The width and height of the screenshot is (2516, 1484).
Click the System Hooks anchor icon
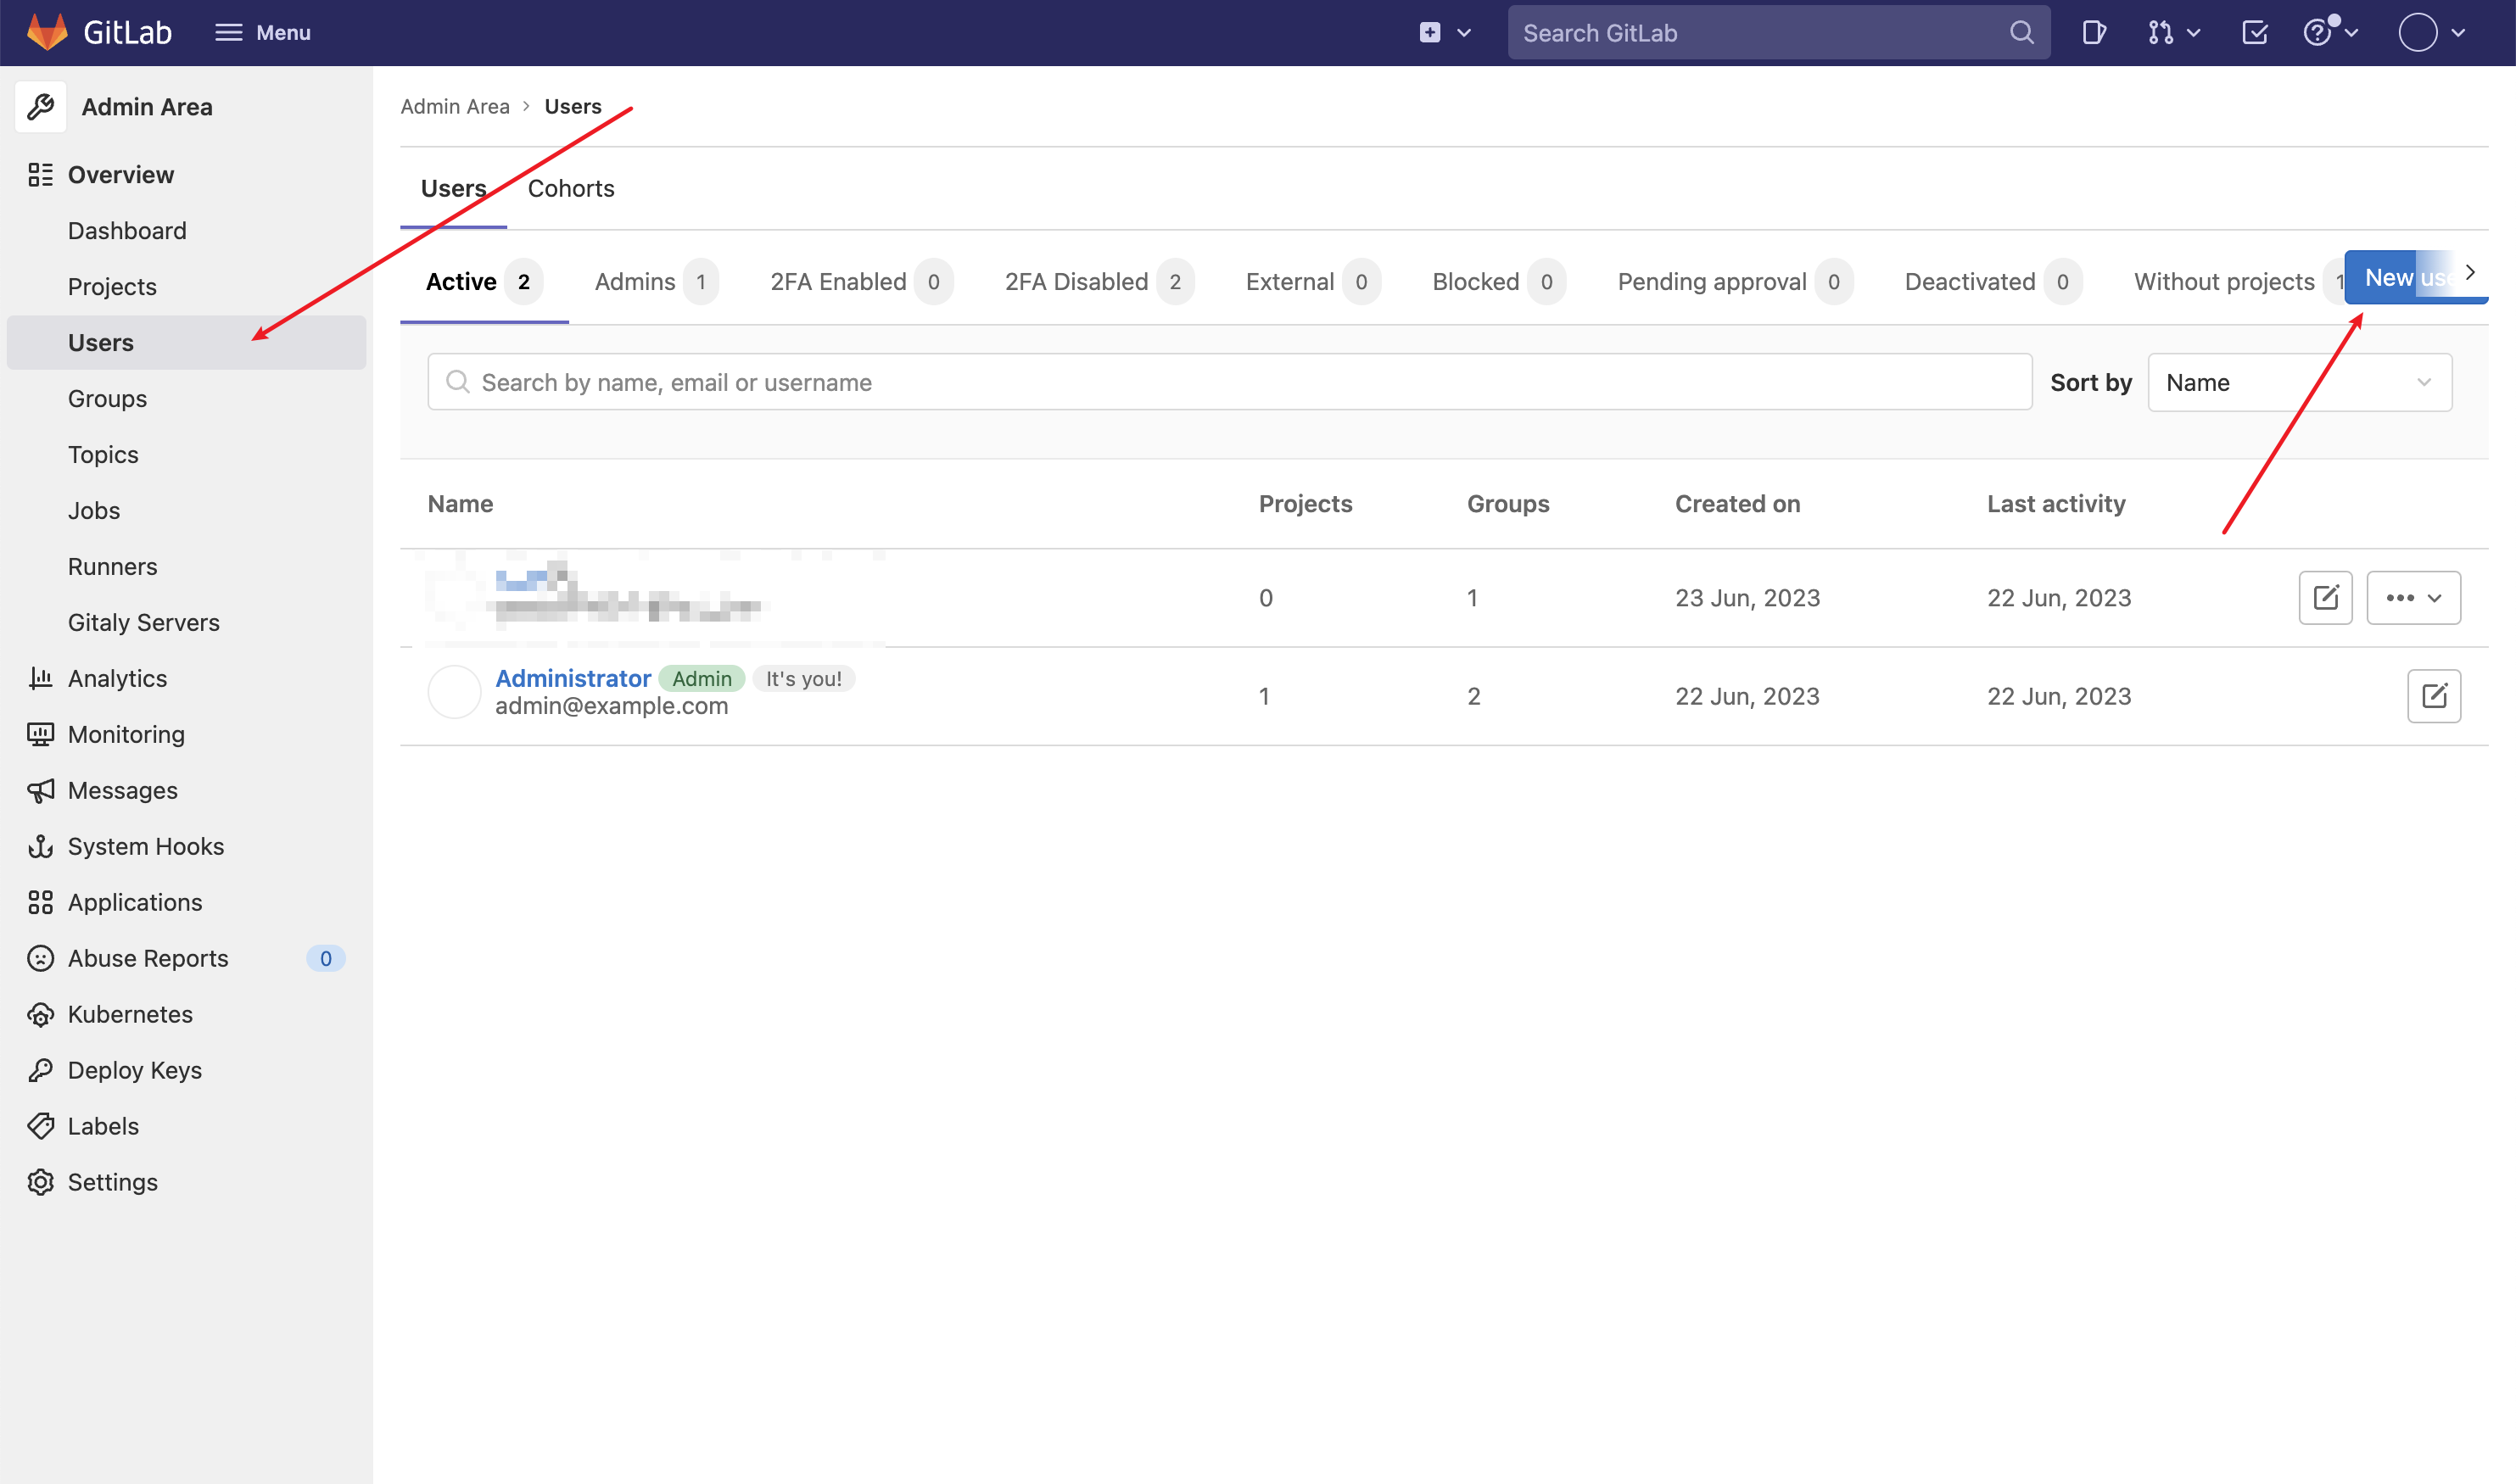[40, 847]
